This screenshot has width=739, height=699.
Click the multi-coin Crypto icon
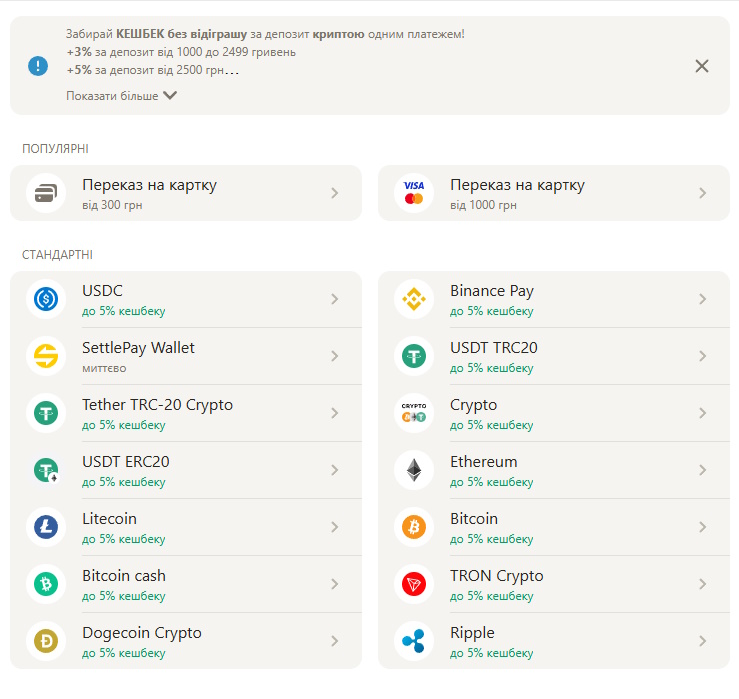(414, 413)
